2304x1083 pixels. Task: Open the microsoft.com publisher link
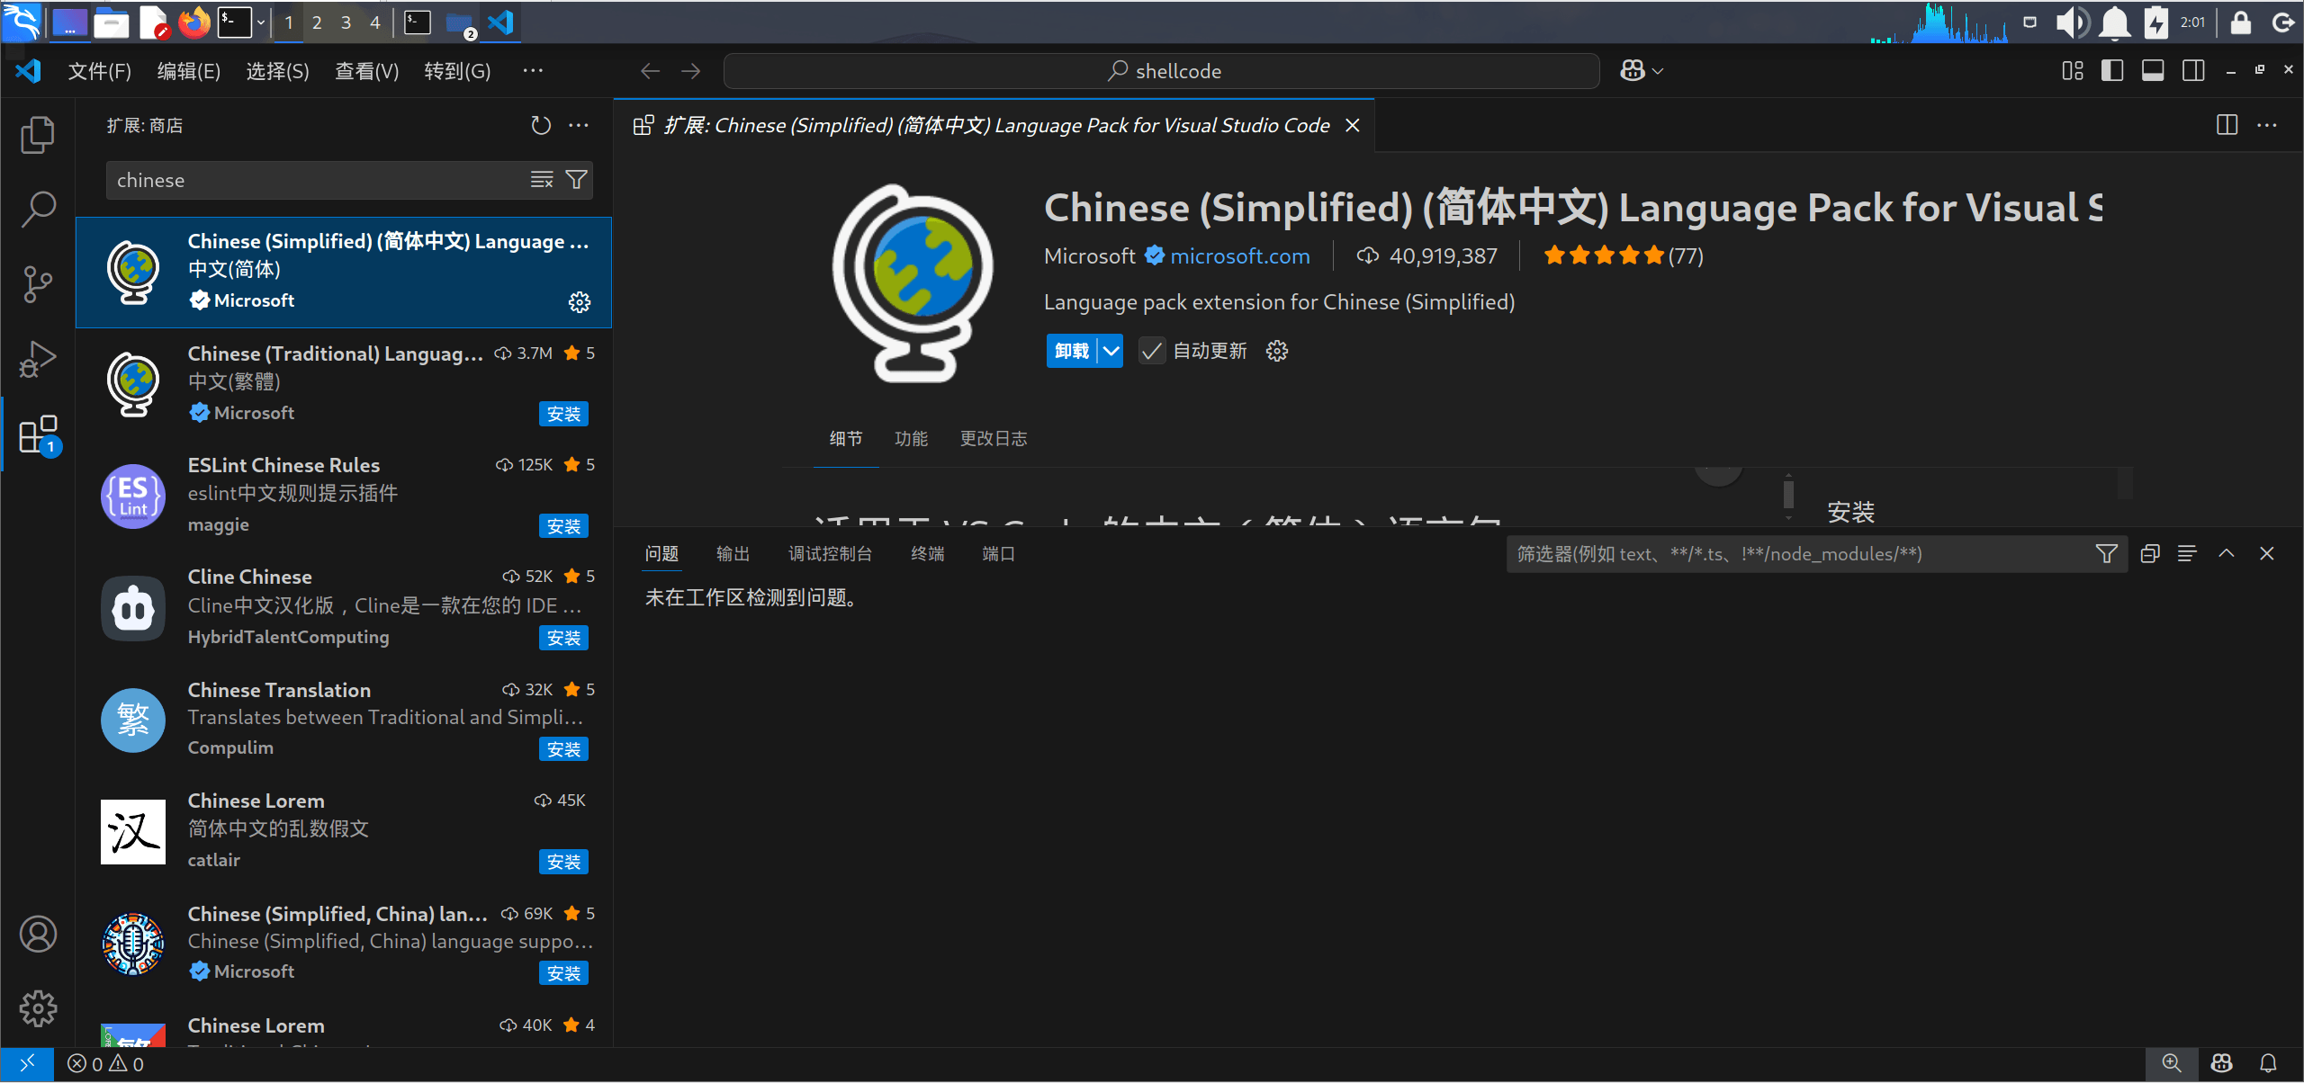[1239, 256]
